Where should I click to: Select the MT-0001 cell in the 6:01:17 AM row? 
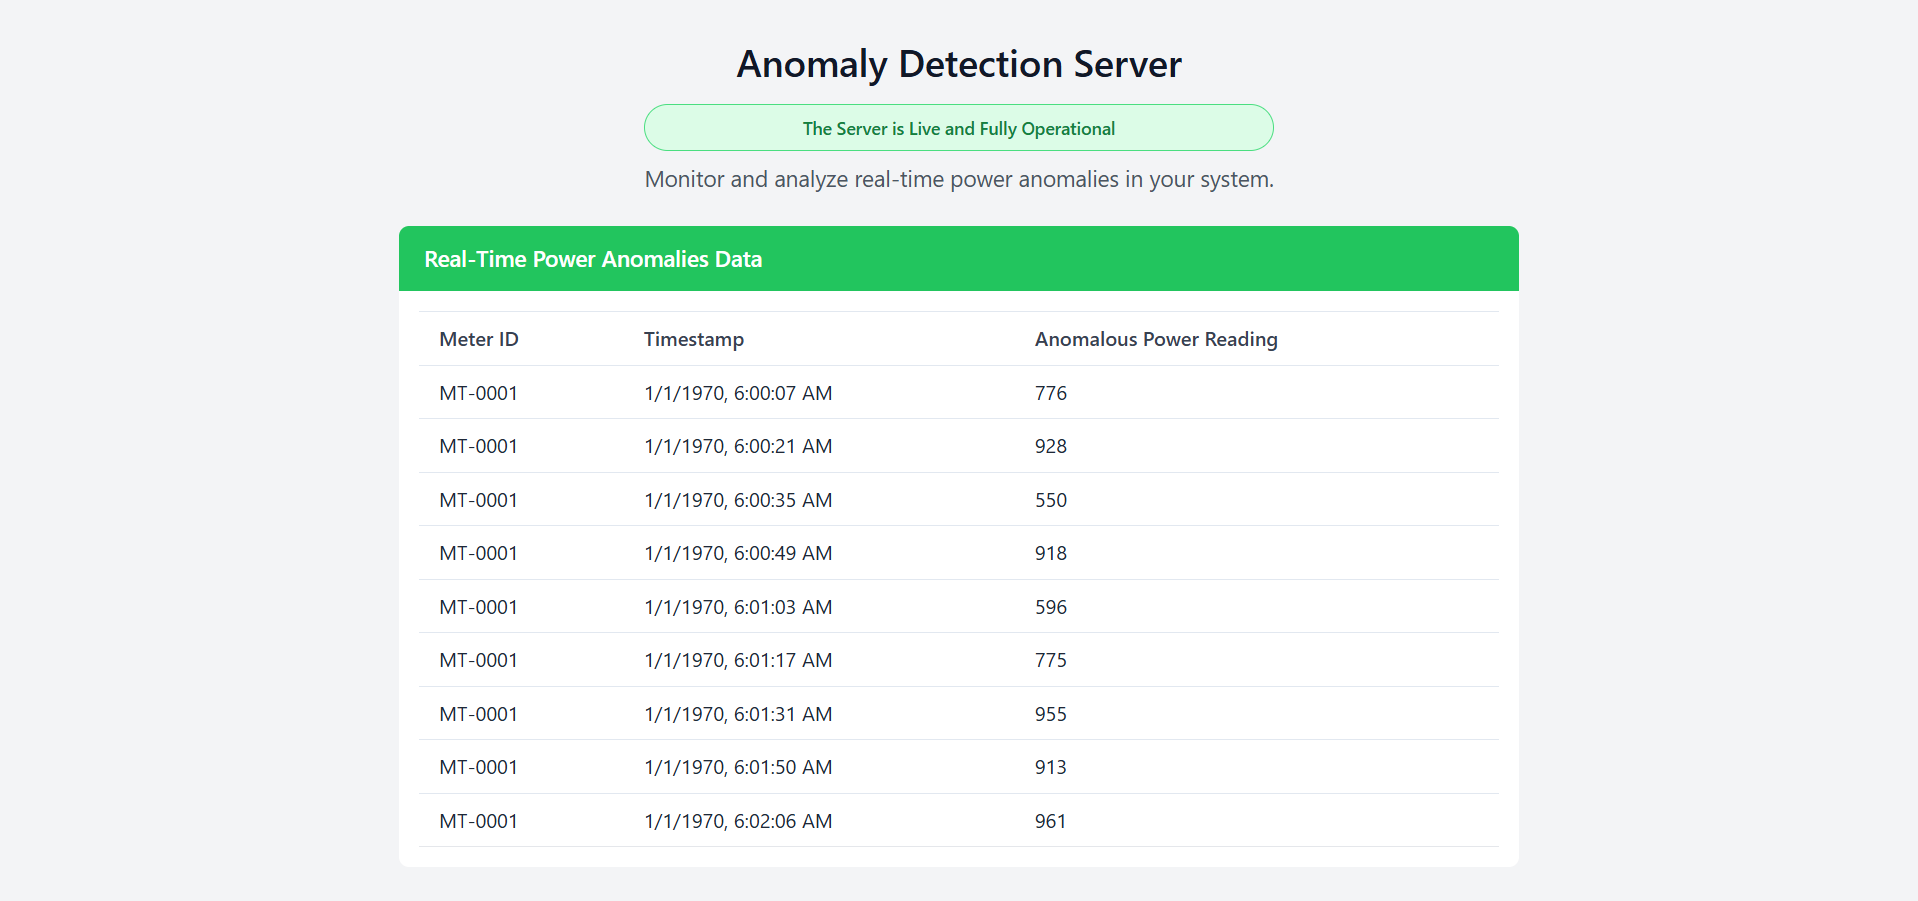tap(479, 660)
